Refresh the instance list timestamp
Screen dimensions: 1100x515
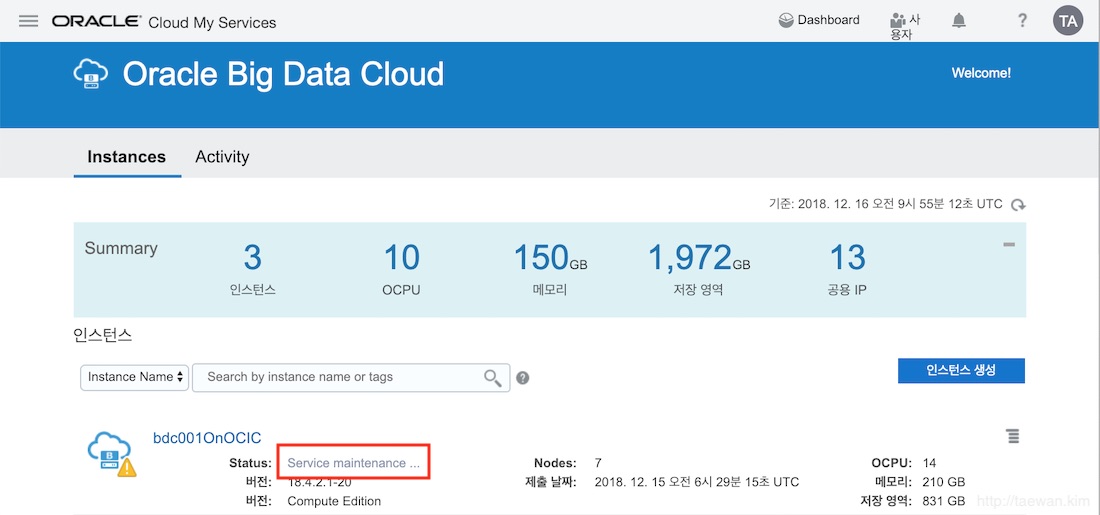(1018, 205)
